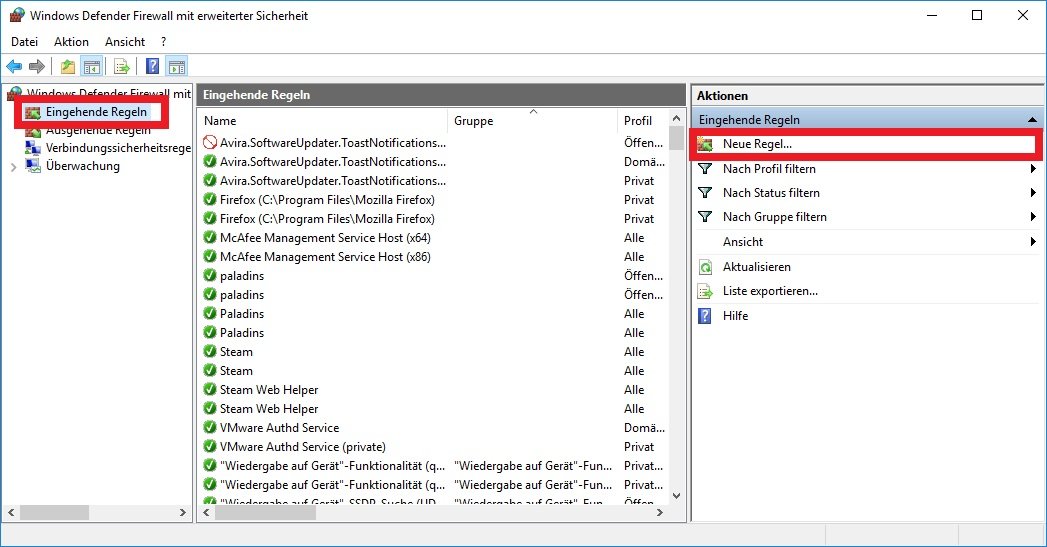Open Nach Profil filtern submenu arrow
The image size is (1047, 547).
[1033, 169]
